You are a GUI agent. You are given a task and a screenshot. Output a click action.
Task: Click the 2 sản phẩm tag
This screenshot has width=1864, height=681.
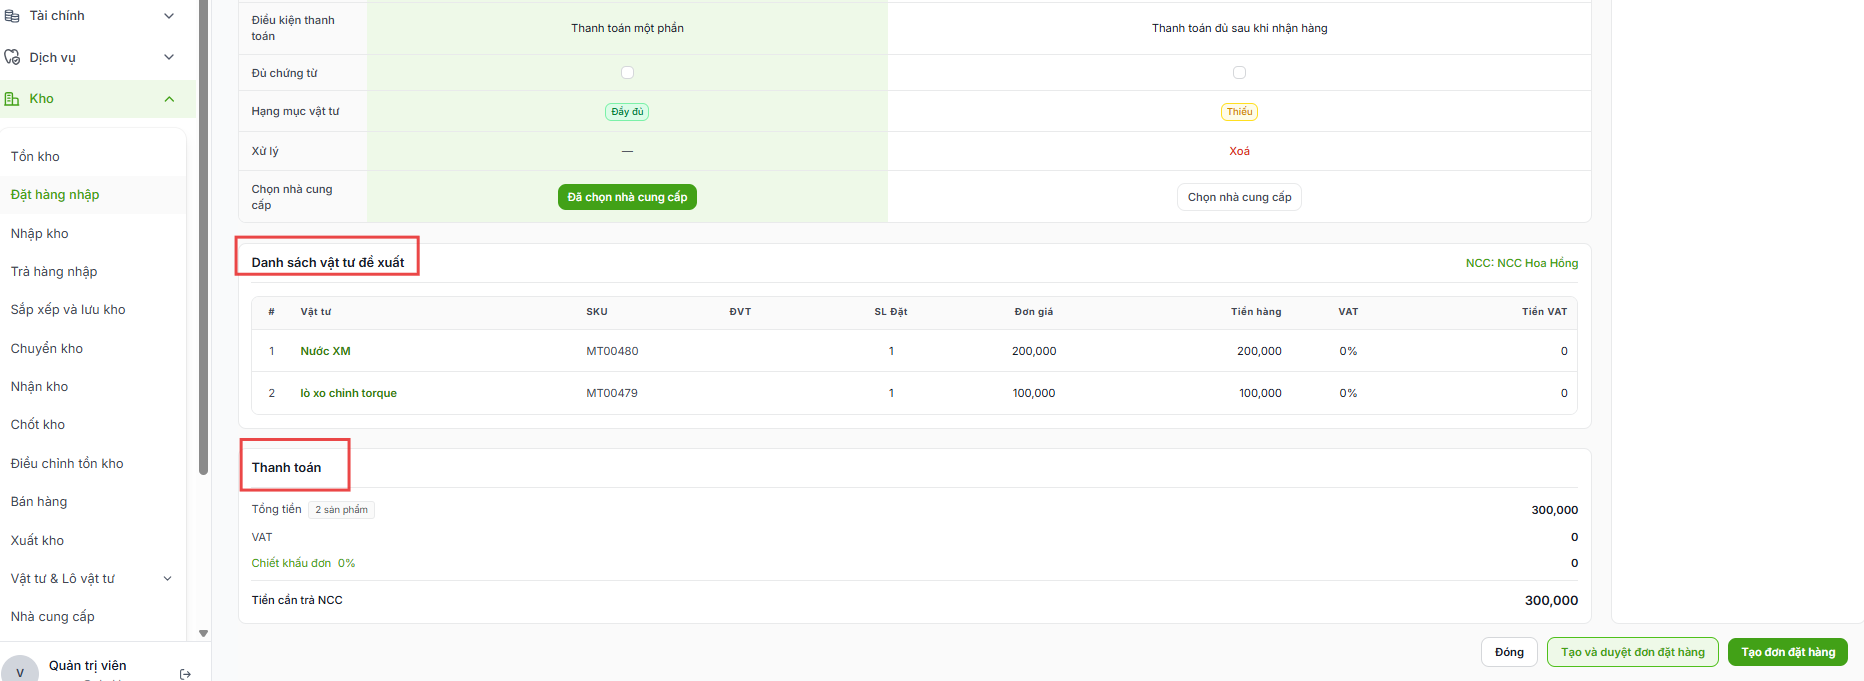[x=341, y=510]
